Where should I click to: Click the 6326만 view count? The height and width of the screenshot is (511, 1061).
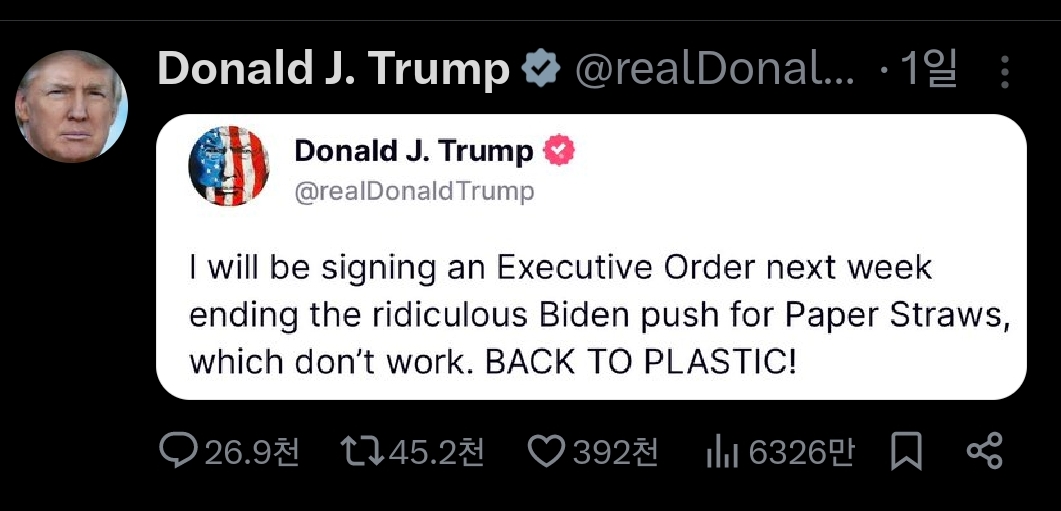tap(801, 452)
